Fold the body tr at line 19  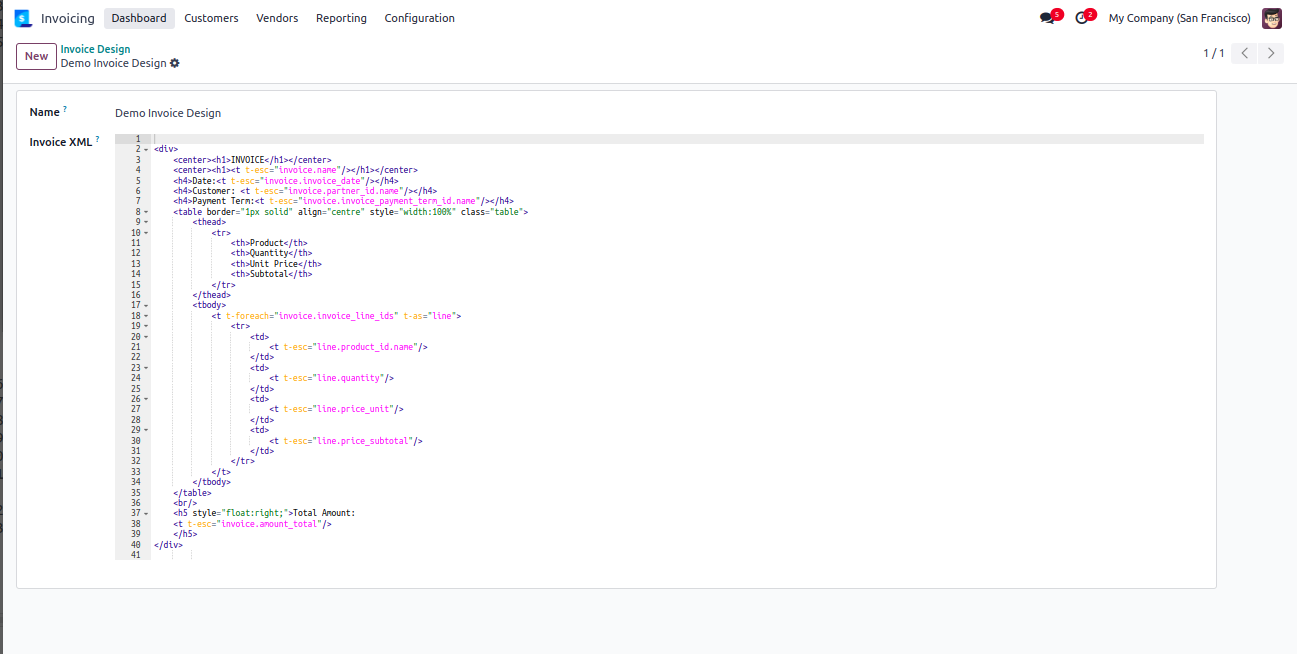(x=146, y=326)
